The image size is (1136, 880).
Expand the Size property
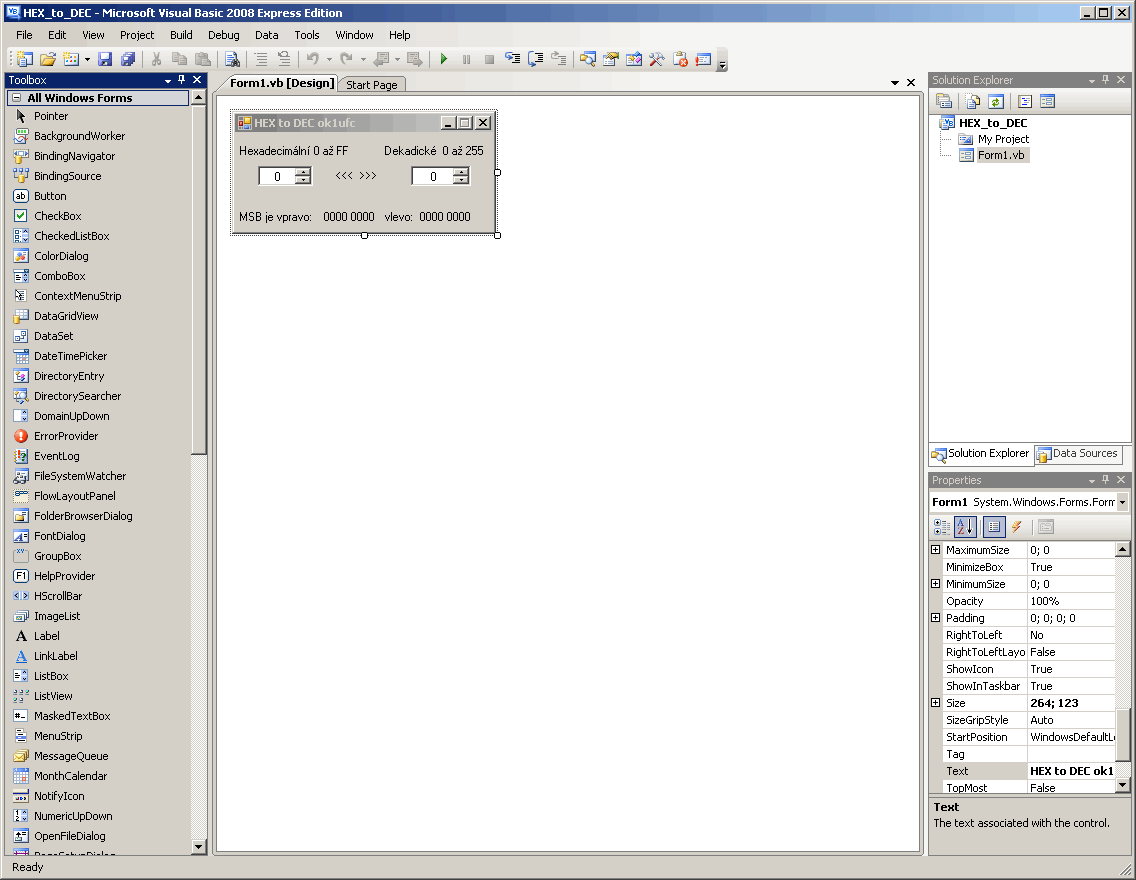936,703
